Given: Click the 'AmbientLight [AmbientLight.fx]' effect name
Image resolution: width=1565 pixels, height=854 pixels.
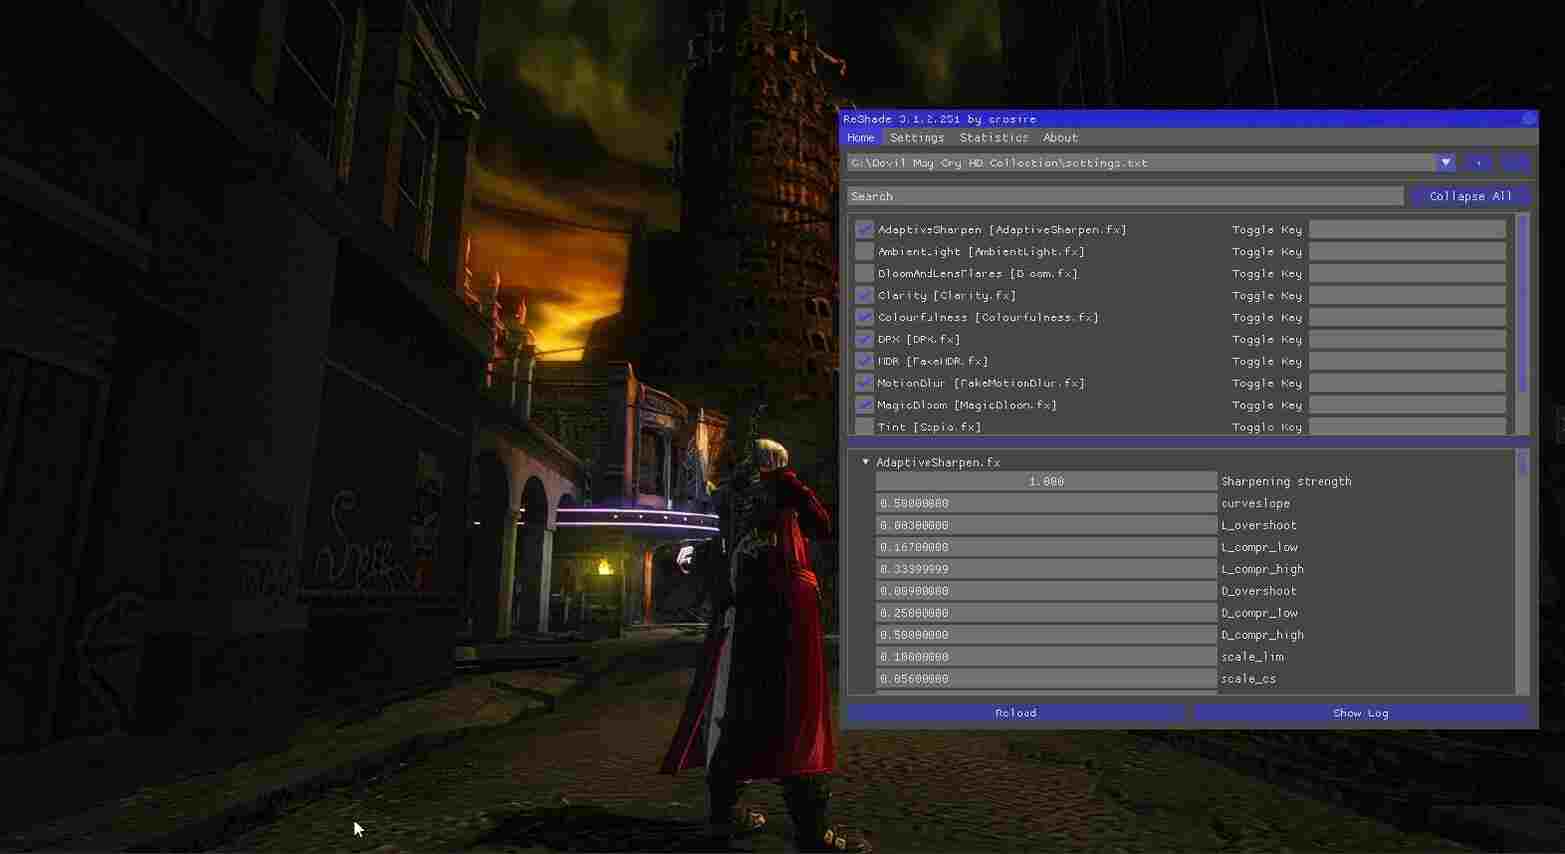Looking at the screenshot, I should pyautogui.click(x=981, y=252).
